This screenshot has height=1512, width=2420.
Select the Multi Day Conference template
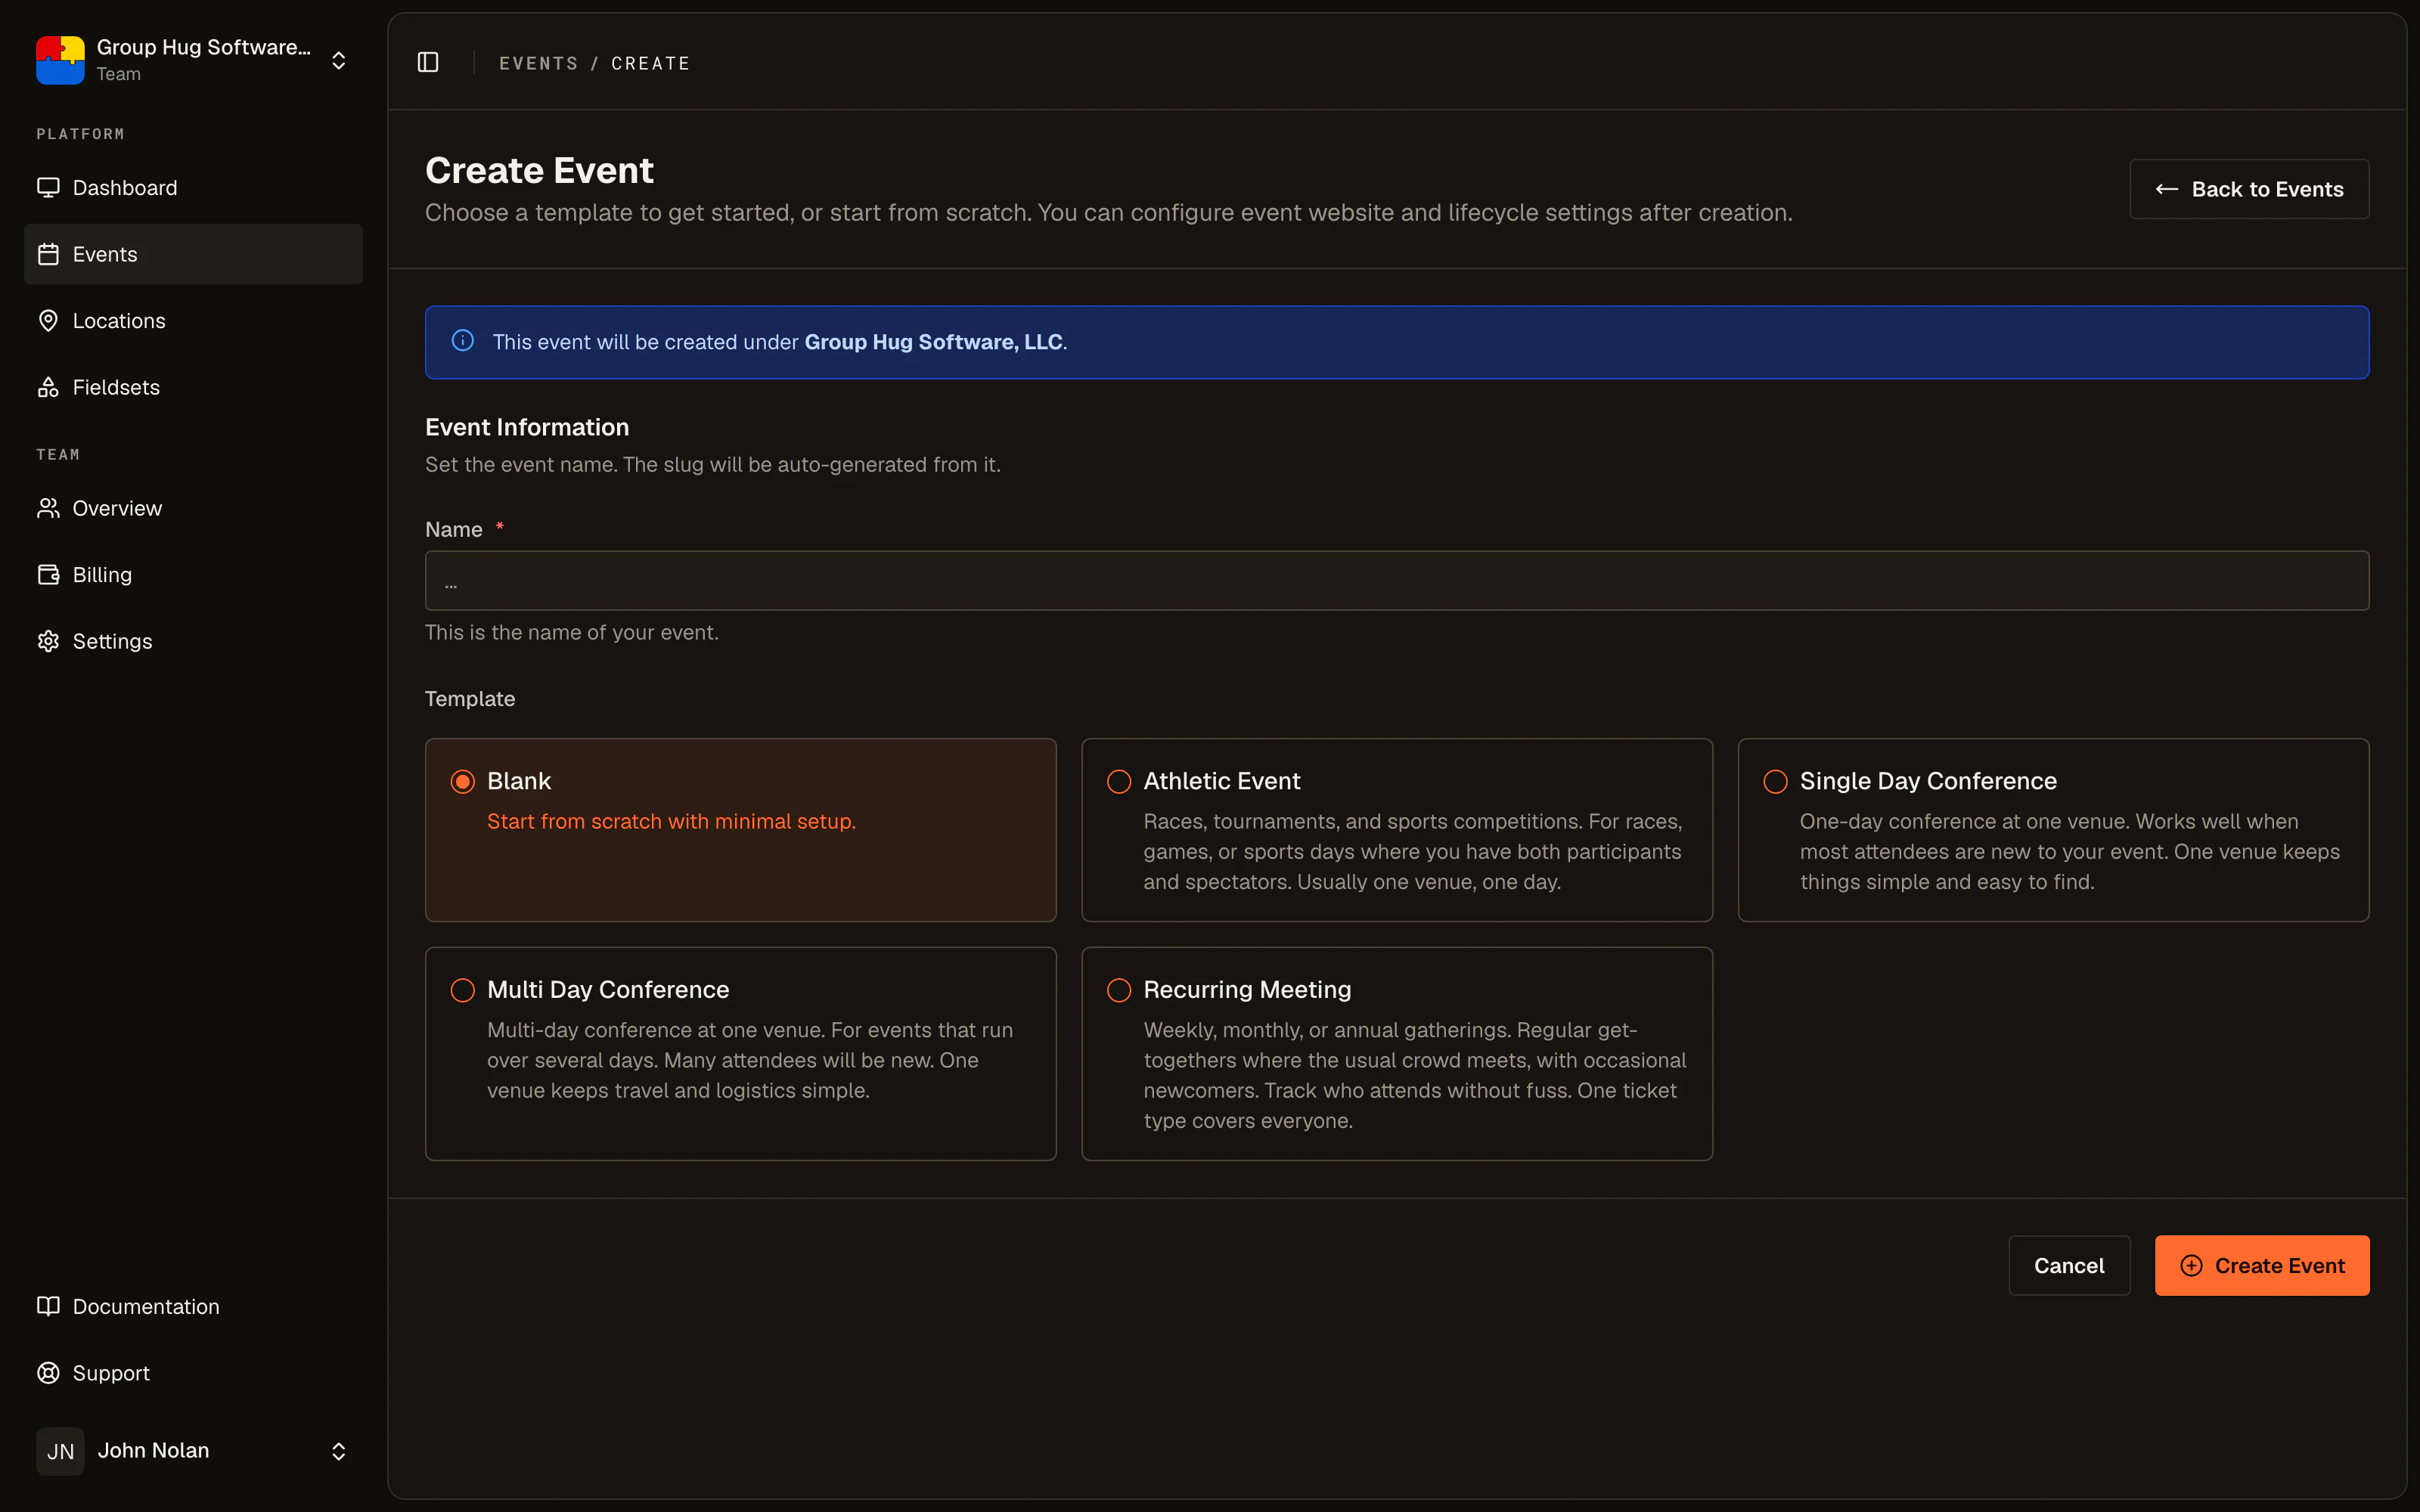(741, 1054)
